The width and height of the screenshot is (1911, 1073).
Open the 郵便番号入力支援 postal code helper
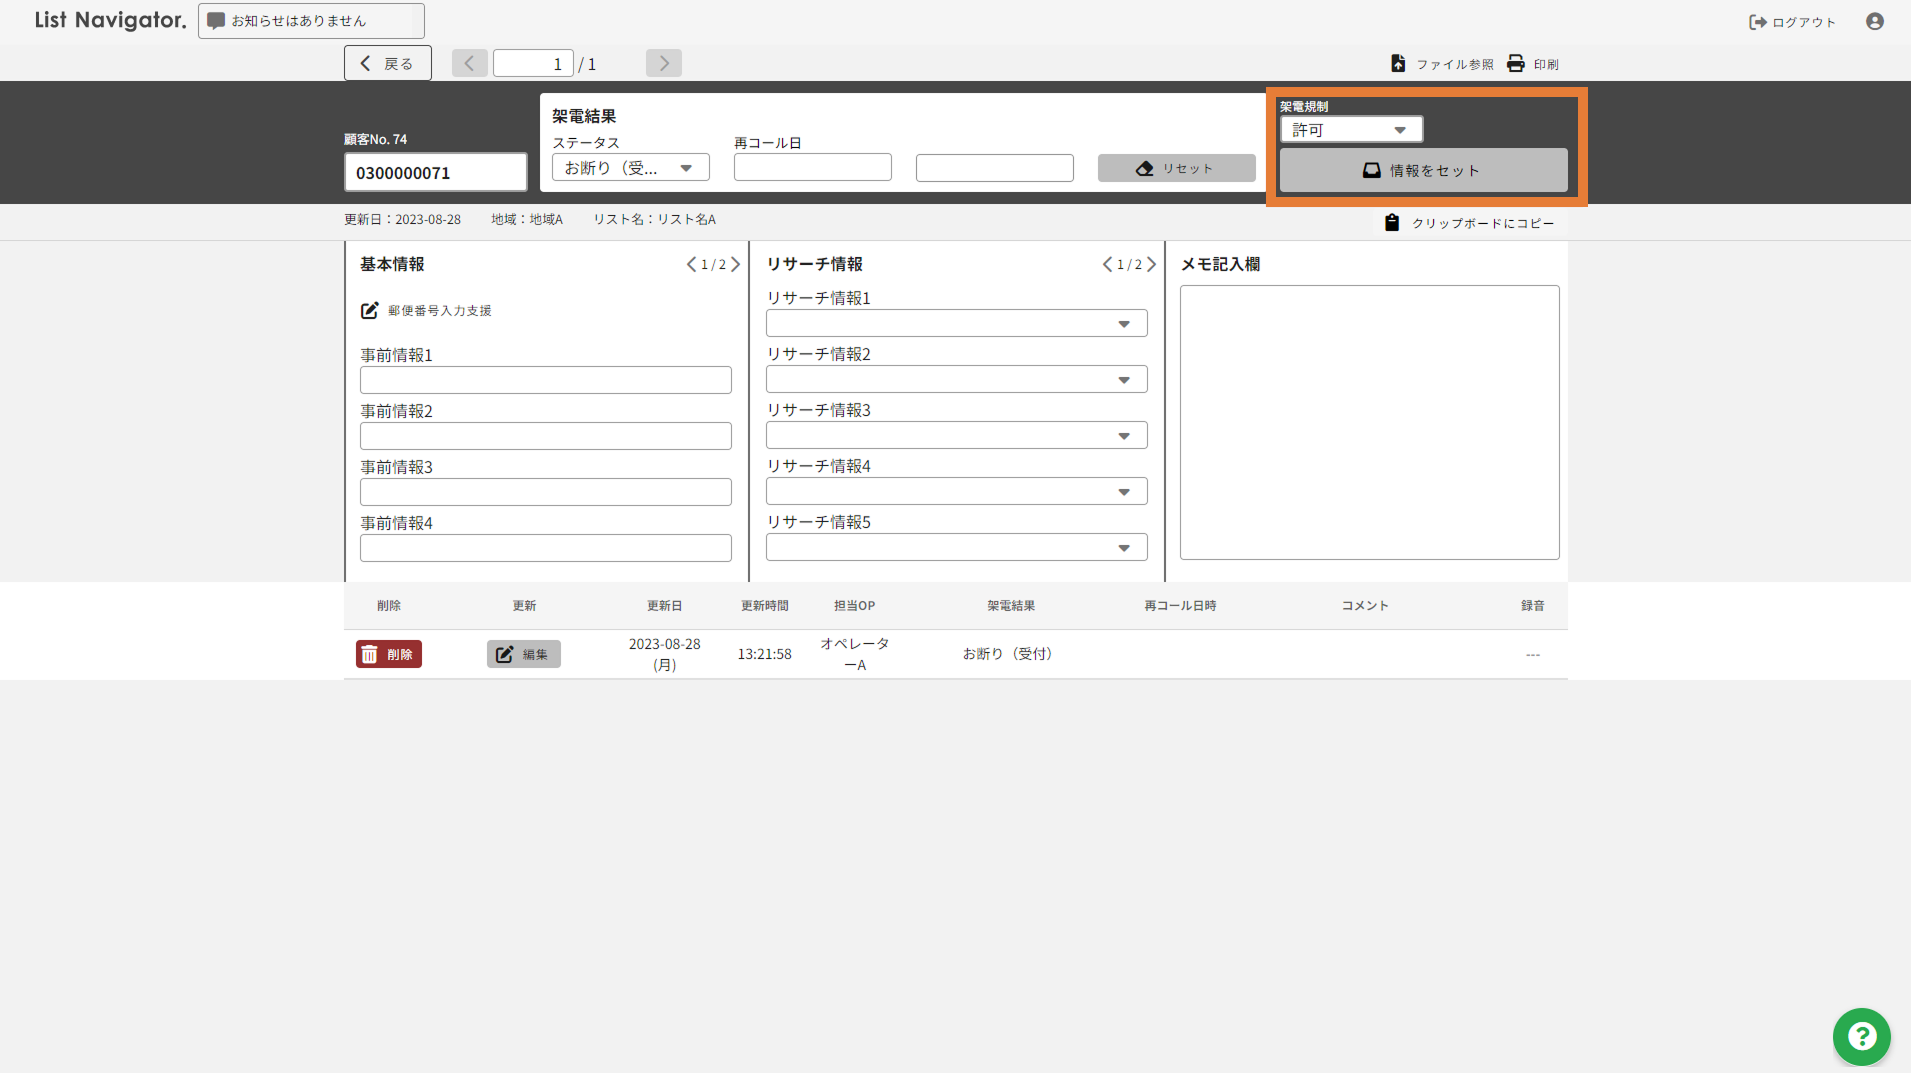[369, 311]
